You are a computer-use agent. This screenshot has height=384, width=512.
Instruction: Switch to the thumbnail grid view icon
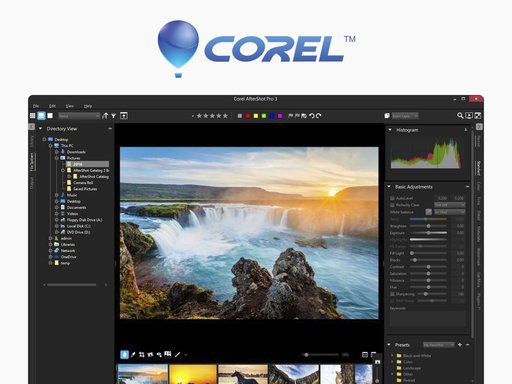32,116
